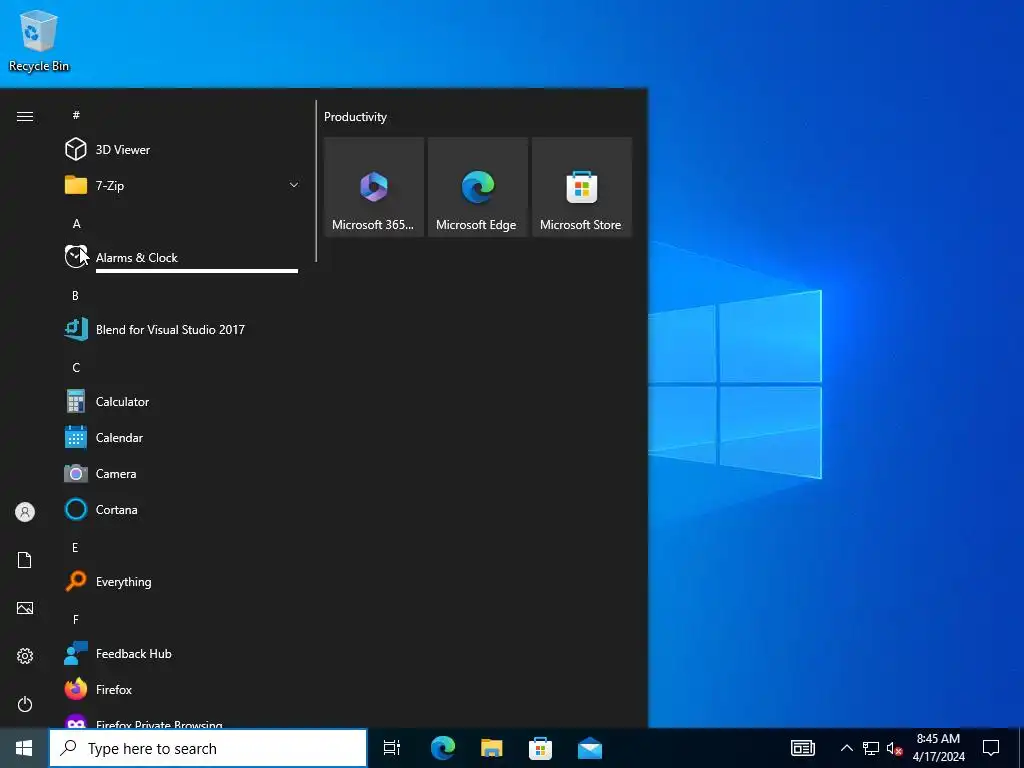Open the Calendar app
1024x768 pixels.
(x=182, y=438)
